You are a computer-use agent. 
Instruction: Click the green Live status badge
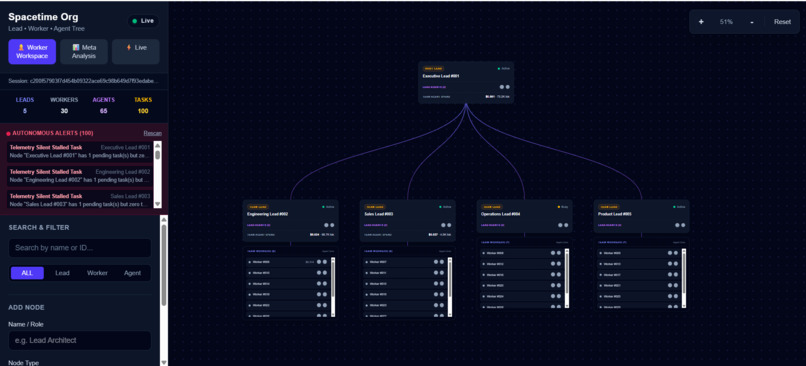point(143,21)
